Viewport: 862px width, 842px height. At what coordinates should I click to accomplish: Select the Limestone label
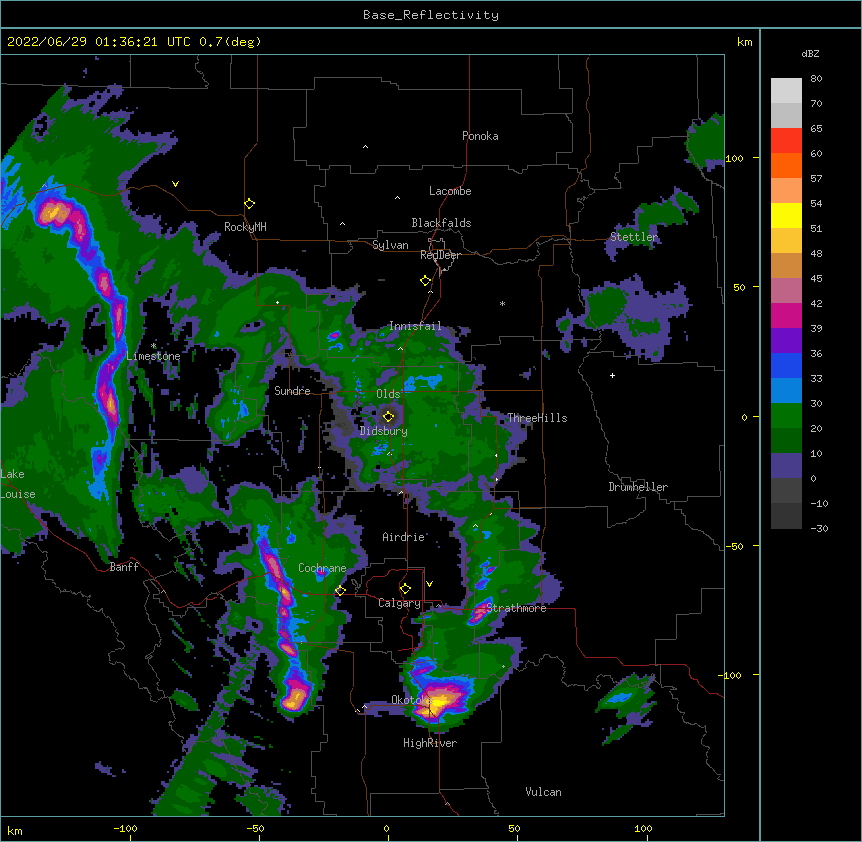(x=153, y=356)
